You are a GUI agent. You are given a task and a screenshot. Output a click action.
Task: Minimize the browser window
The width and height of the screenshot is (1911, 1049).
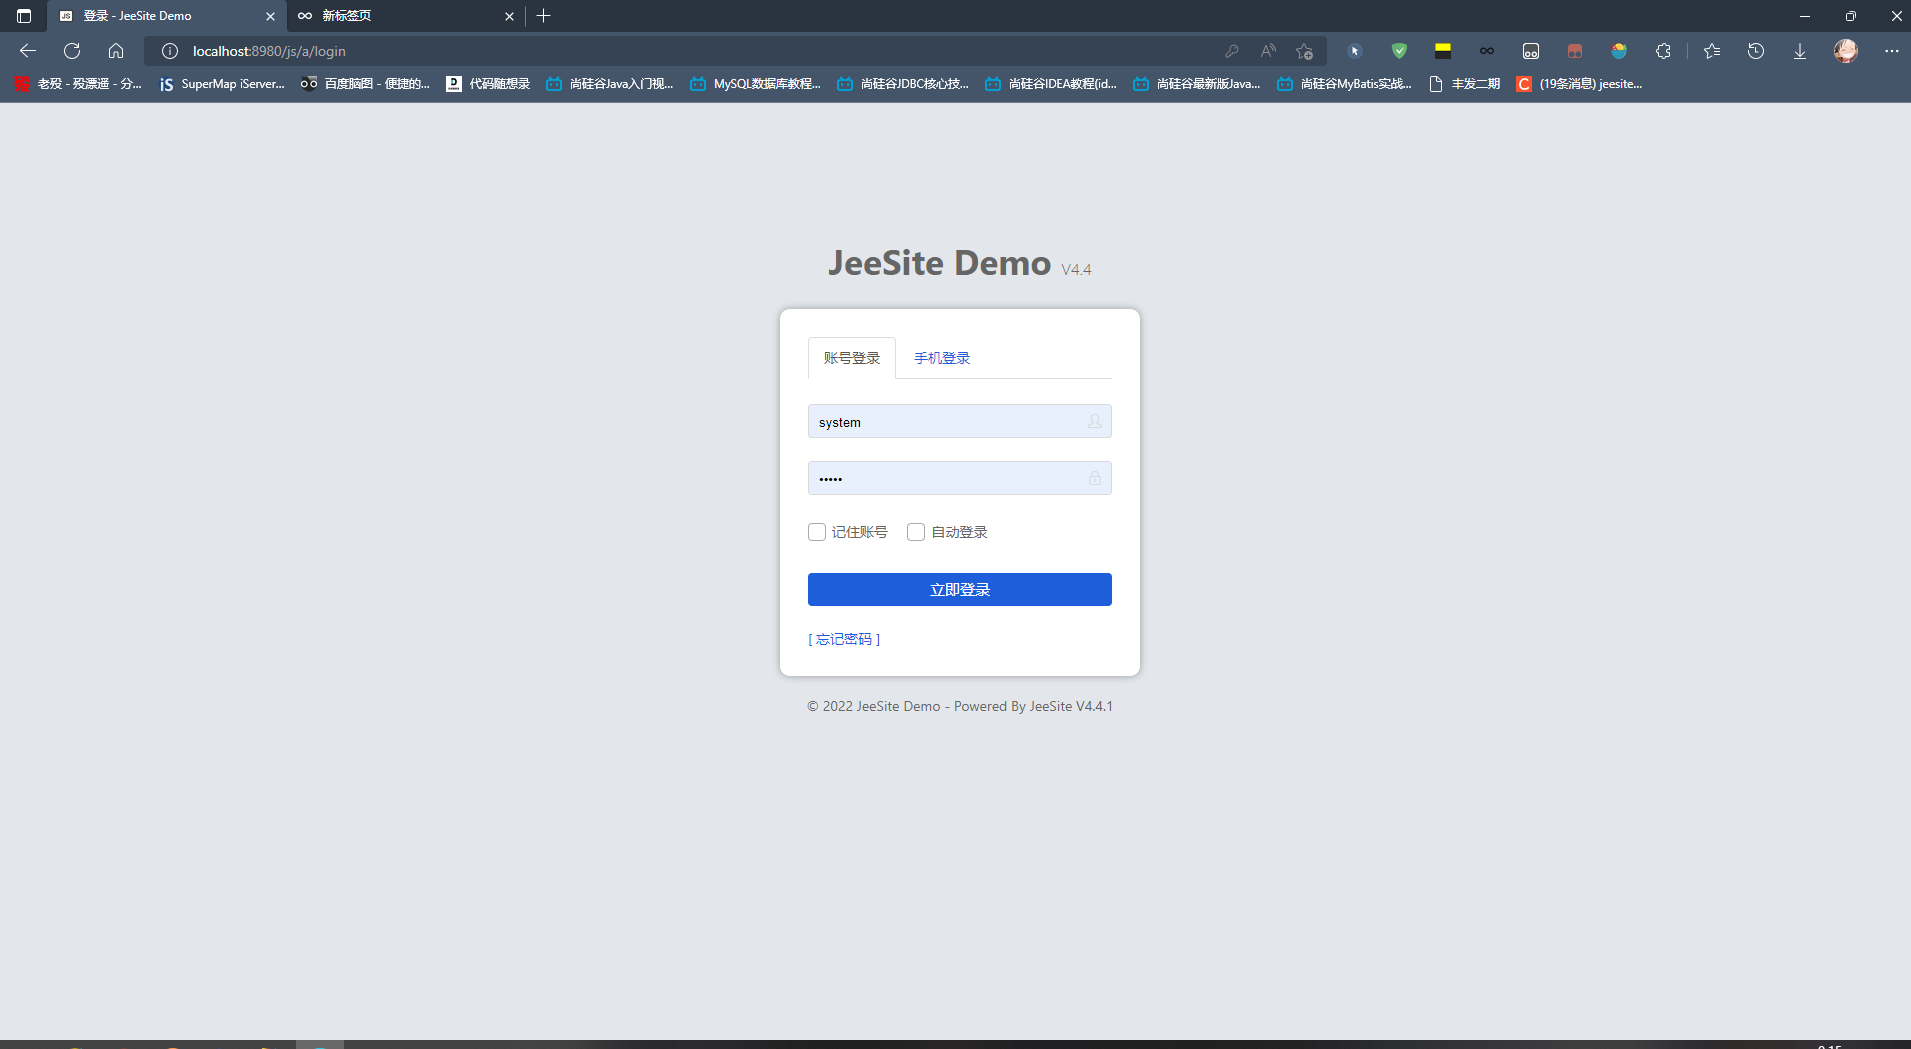1805,16
